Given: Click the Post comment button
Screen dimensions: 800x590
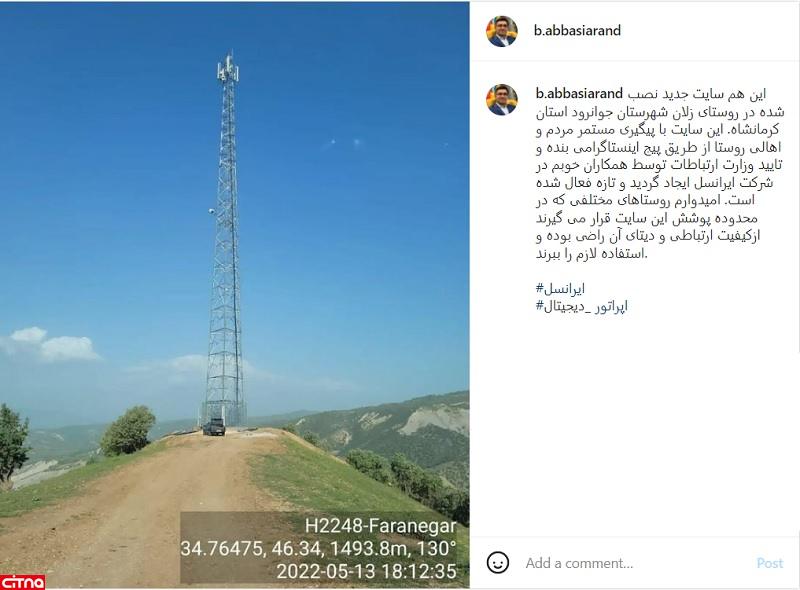Looking at the screenshot, I should pos(769,563).
